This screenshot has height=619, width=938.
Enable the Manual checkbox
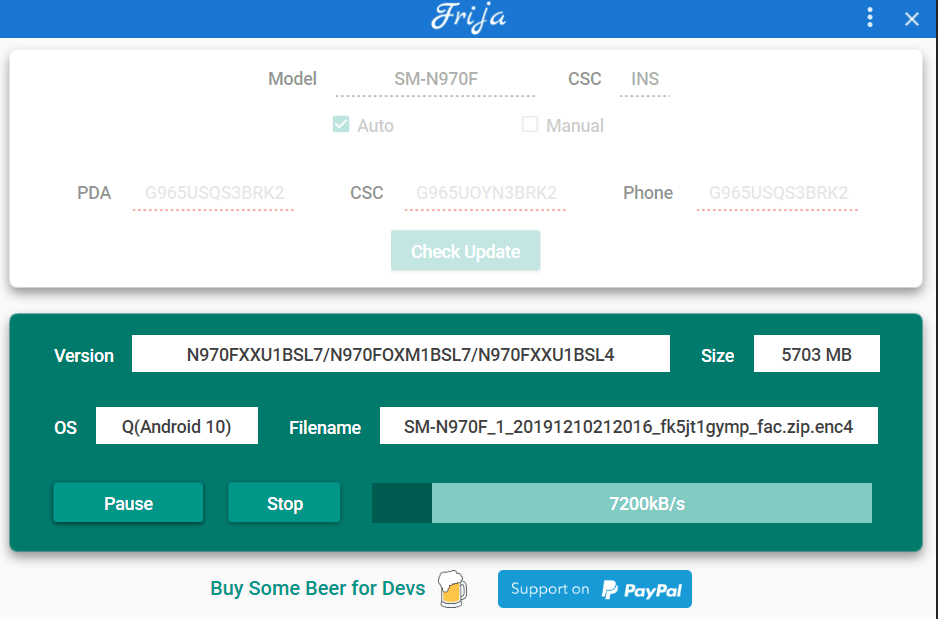coord(529,124)
